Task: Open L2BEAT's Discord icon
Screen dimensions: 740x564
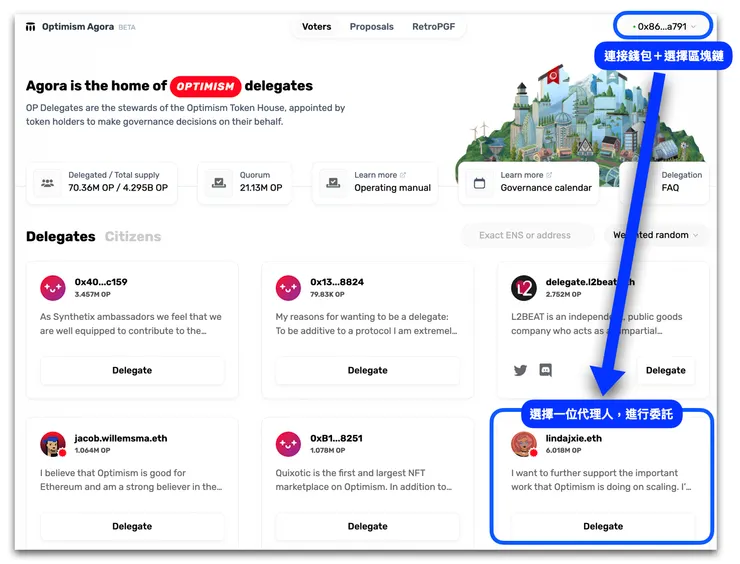Action: pos(546,370)
